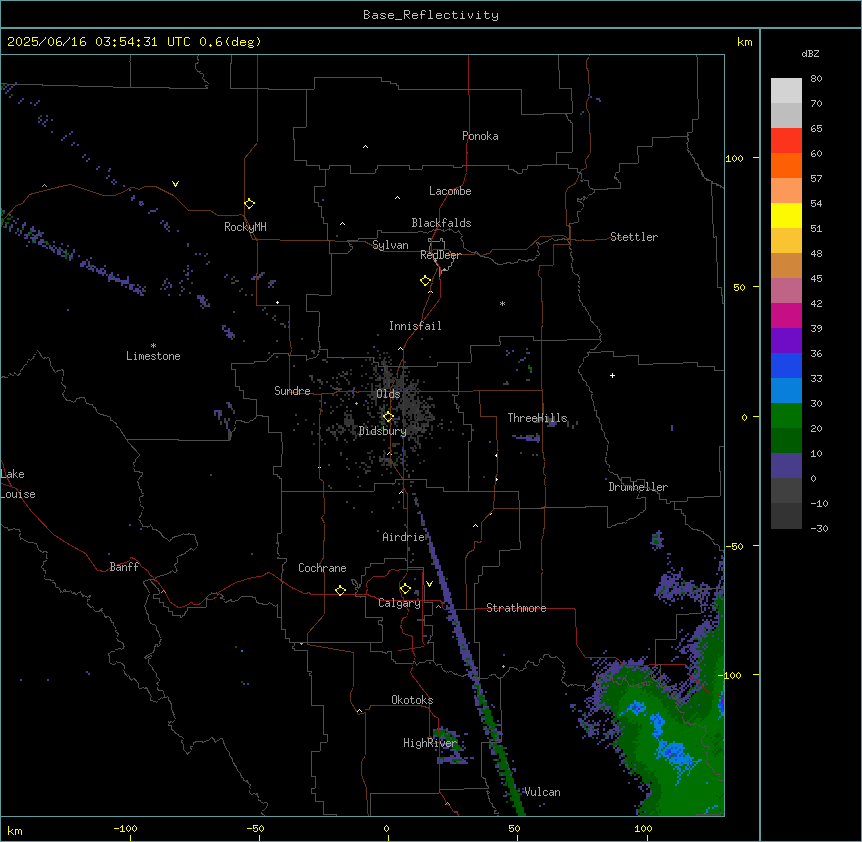
Task: Select the RockyMH map label
Action: (245, 227)
